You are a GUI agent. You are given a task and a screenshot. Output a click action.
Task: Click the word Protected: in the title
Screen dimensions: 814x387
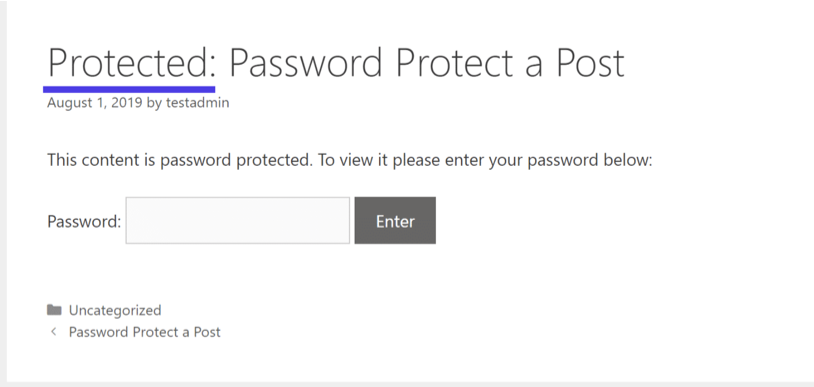pyautogui.click(x=132, y=63)
